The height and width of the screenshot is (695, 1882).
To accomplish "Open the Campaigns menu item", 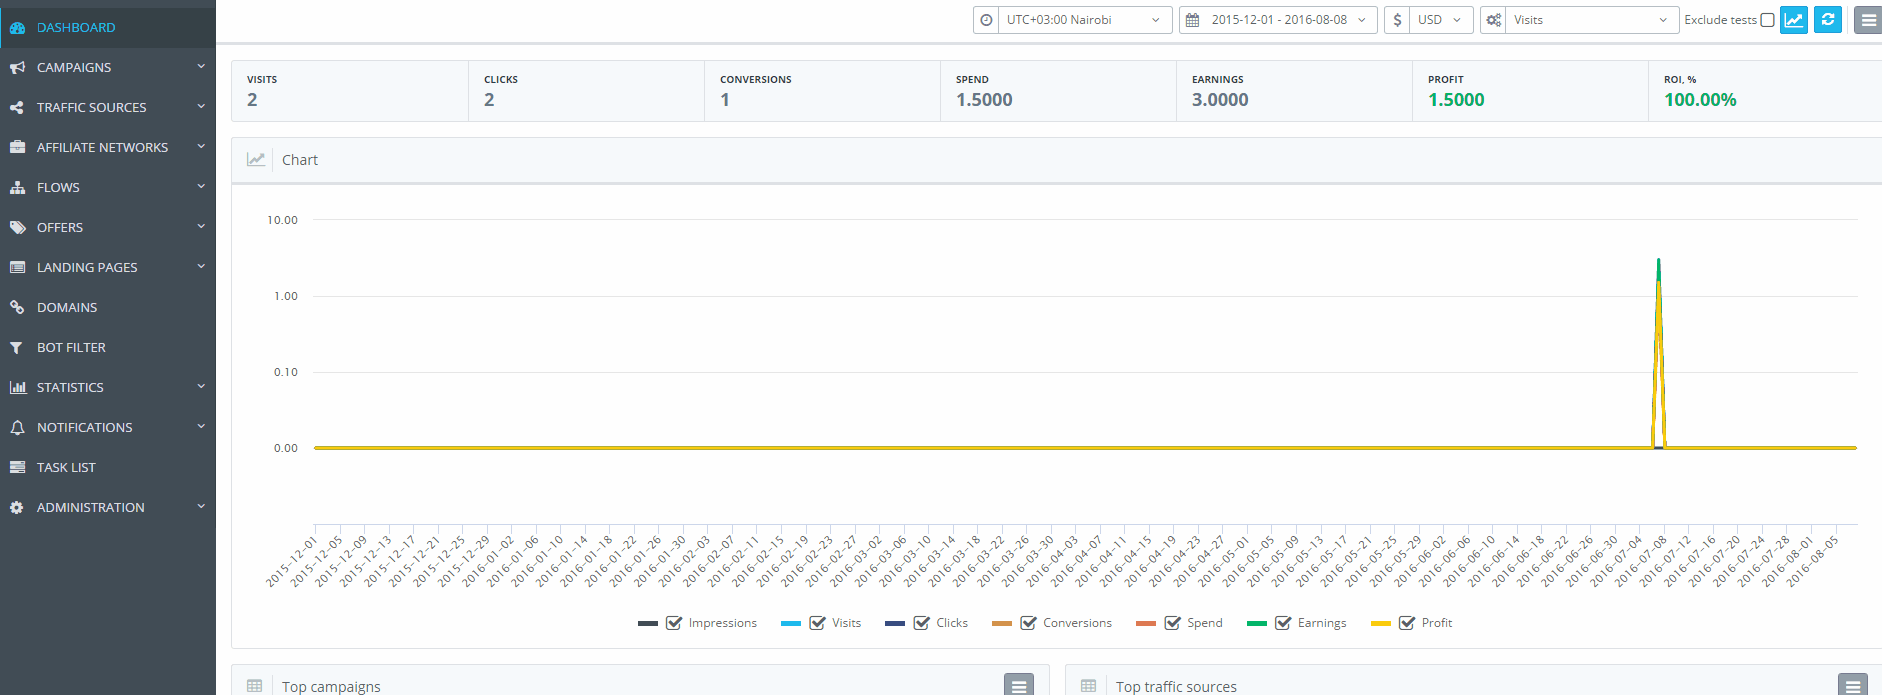I will click(x=108, y=68).
